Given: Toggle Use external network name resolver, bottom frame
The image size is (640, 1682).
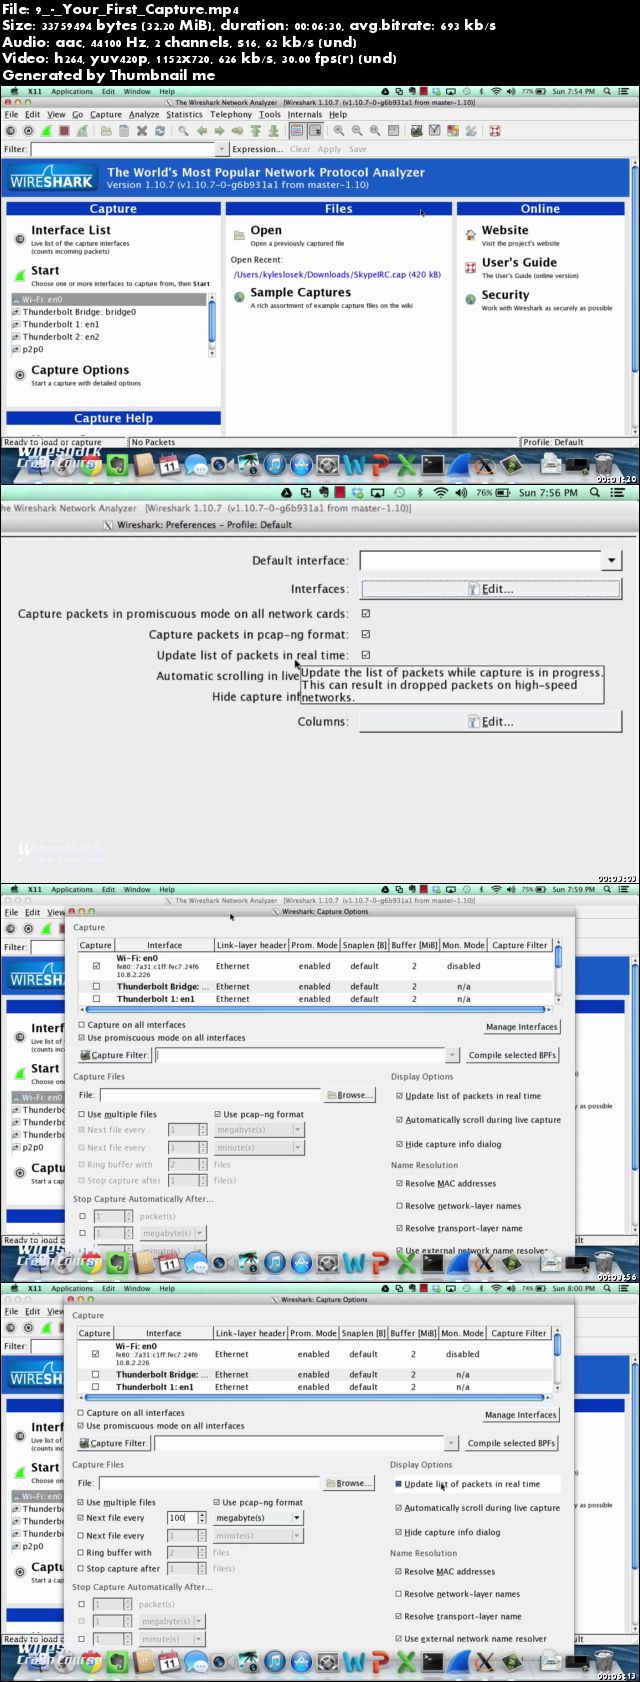Looking at the screenshot, I should 399,1639.
